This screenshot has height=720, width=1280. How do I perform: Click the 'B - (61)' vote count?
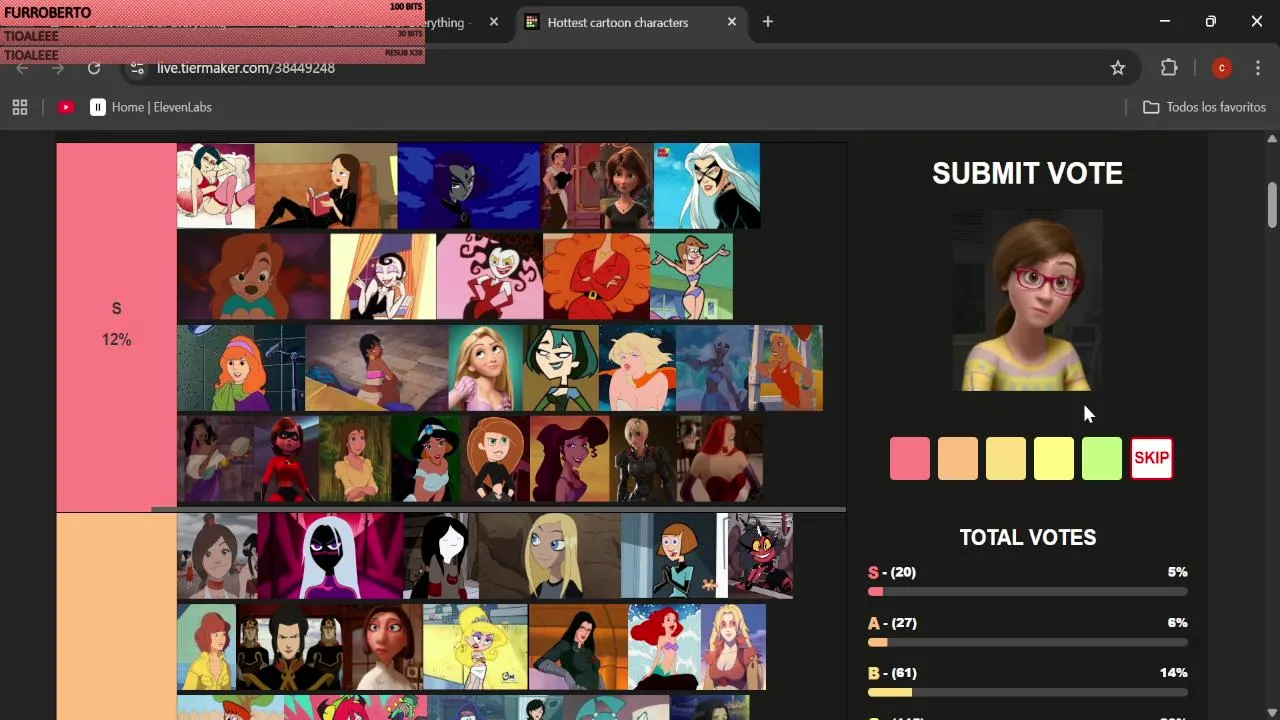(892, 672)
